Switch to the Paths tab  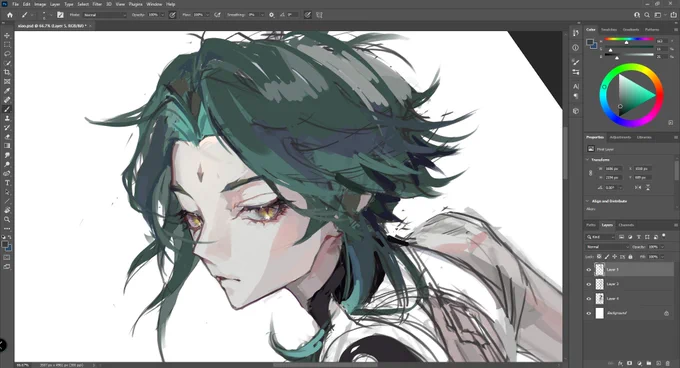click(591, 225)
